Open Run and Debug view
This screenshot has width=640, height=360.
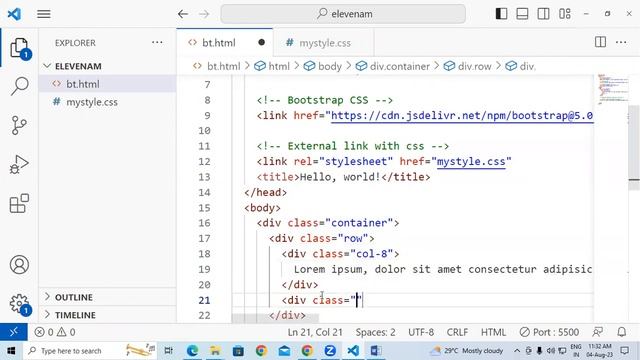pos(19,164)
